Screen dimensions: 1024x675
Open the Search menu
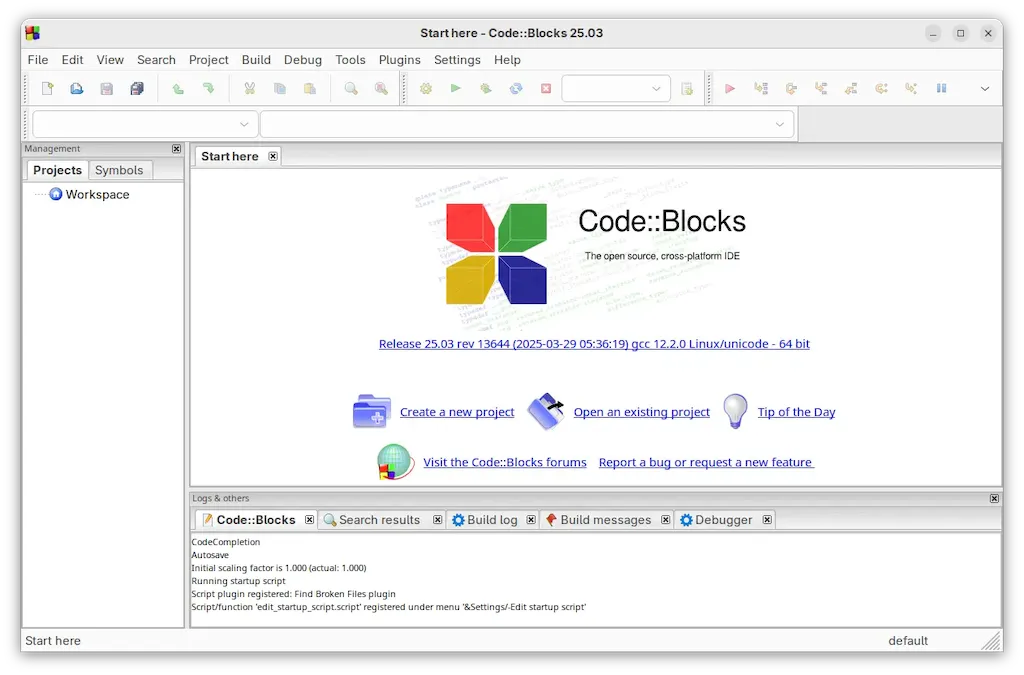[x=156, y=60]
